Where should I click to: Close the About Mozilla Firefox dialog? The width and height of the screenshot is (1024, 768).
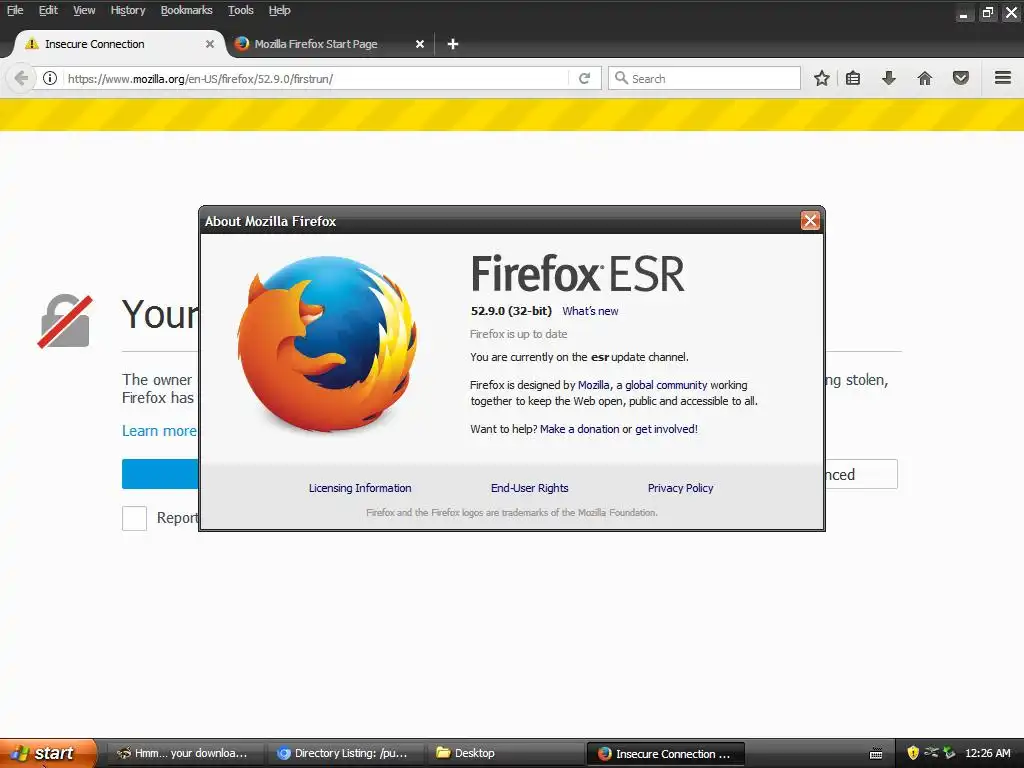(810, 221)
